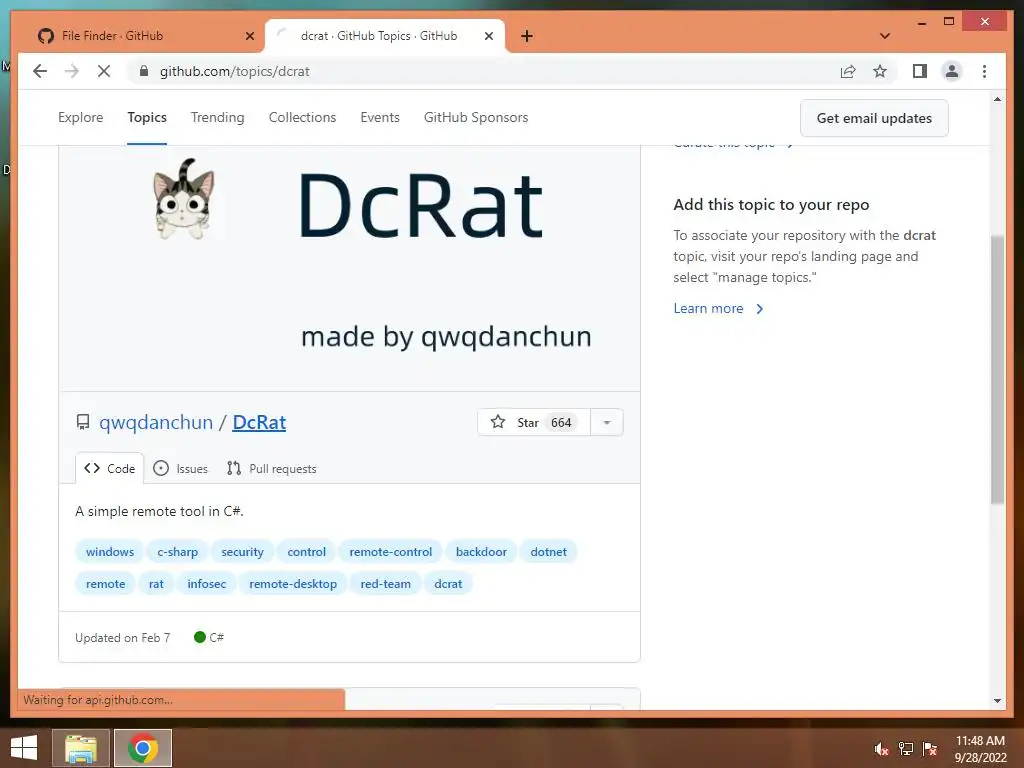The width and height of the screenshot is (1024, 768).
Task: Open the network tray icon
Action: click(x=906, y=749)
